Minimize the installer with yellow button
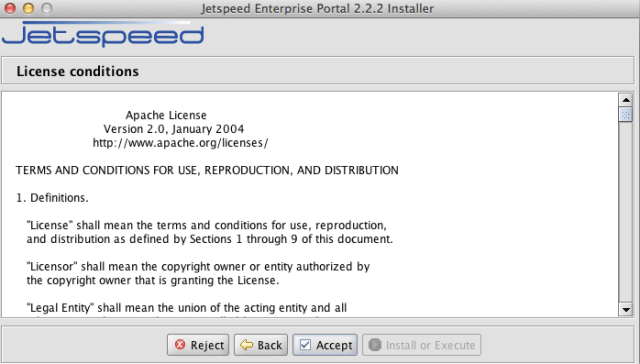 [28, 8]
